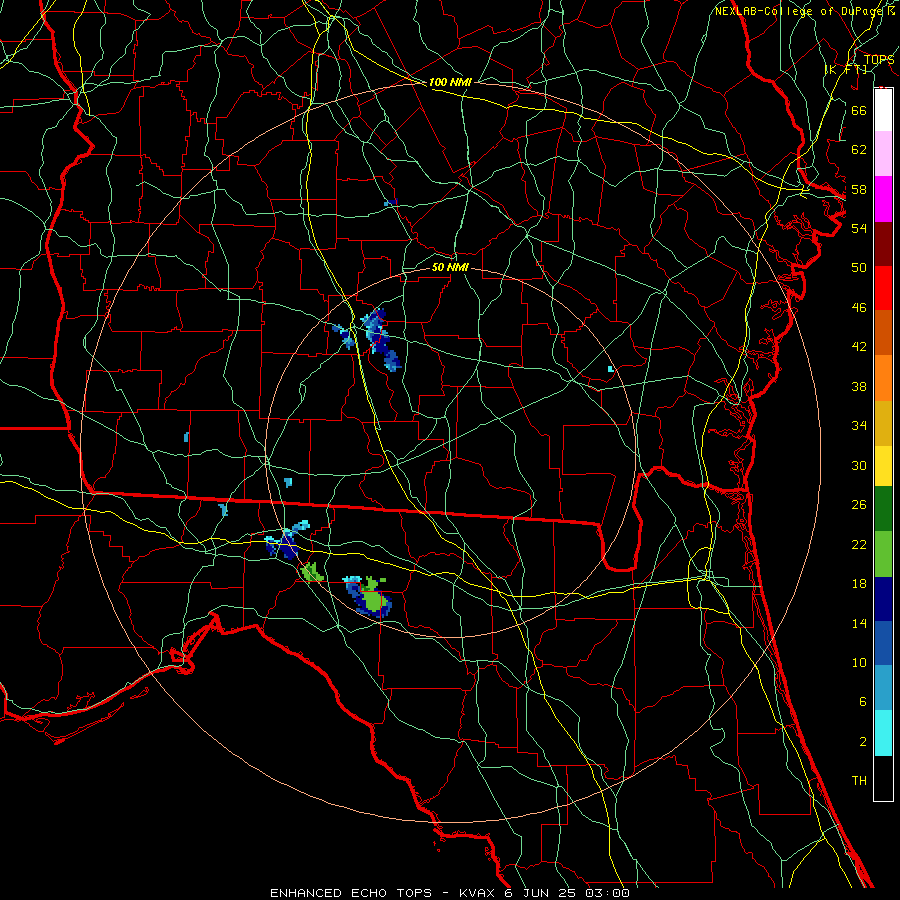
Task: Click the cyan legend swatch
Action: (883, 733)
